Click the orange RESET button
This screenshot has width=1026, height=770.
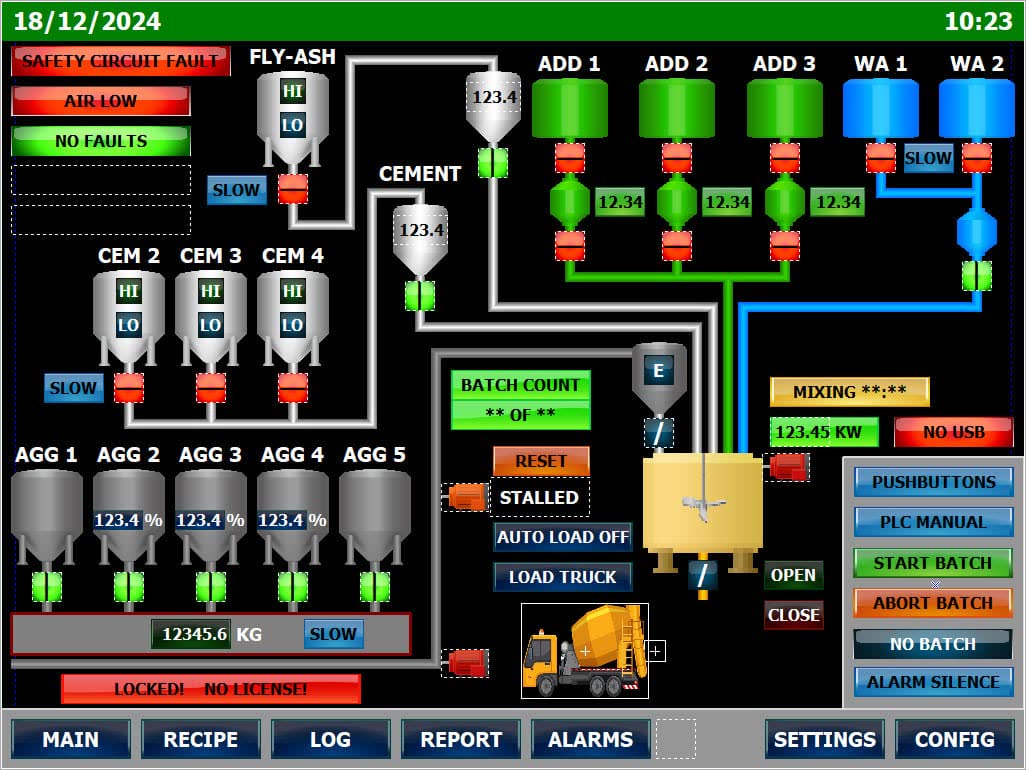[x=541, y=461]
